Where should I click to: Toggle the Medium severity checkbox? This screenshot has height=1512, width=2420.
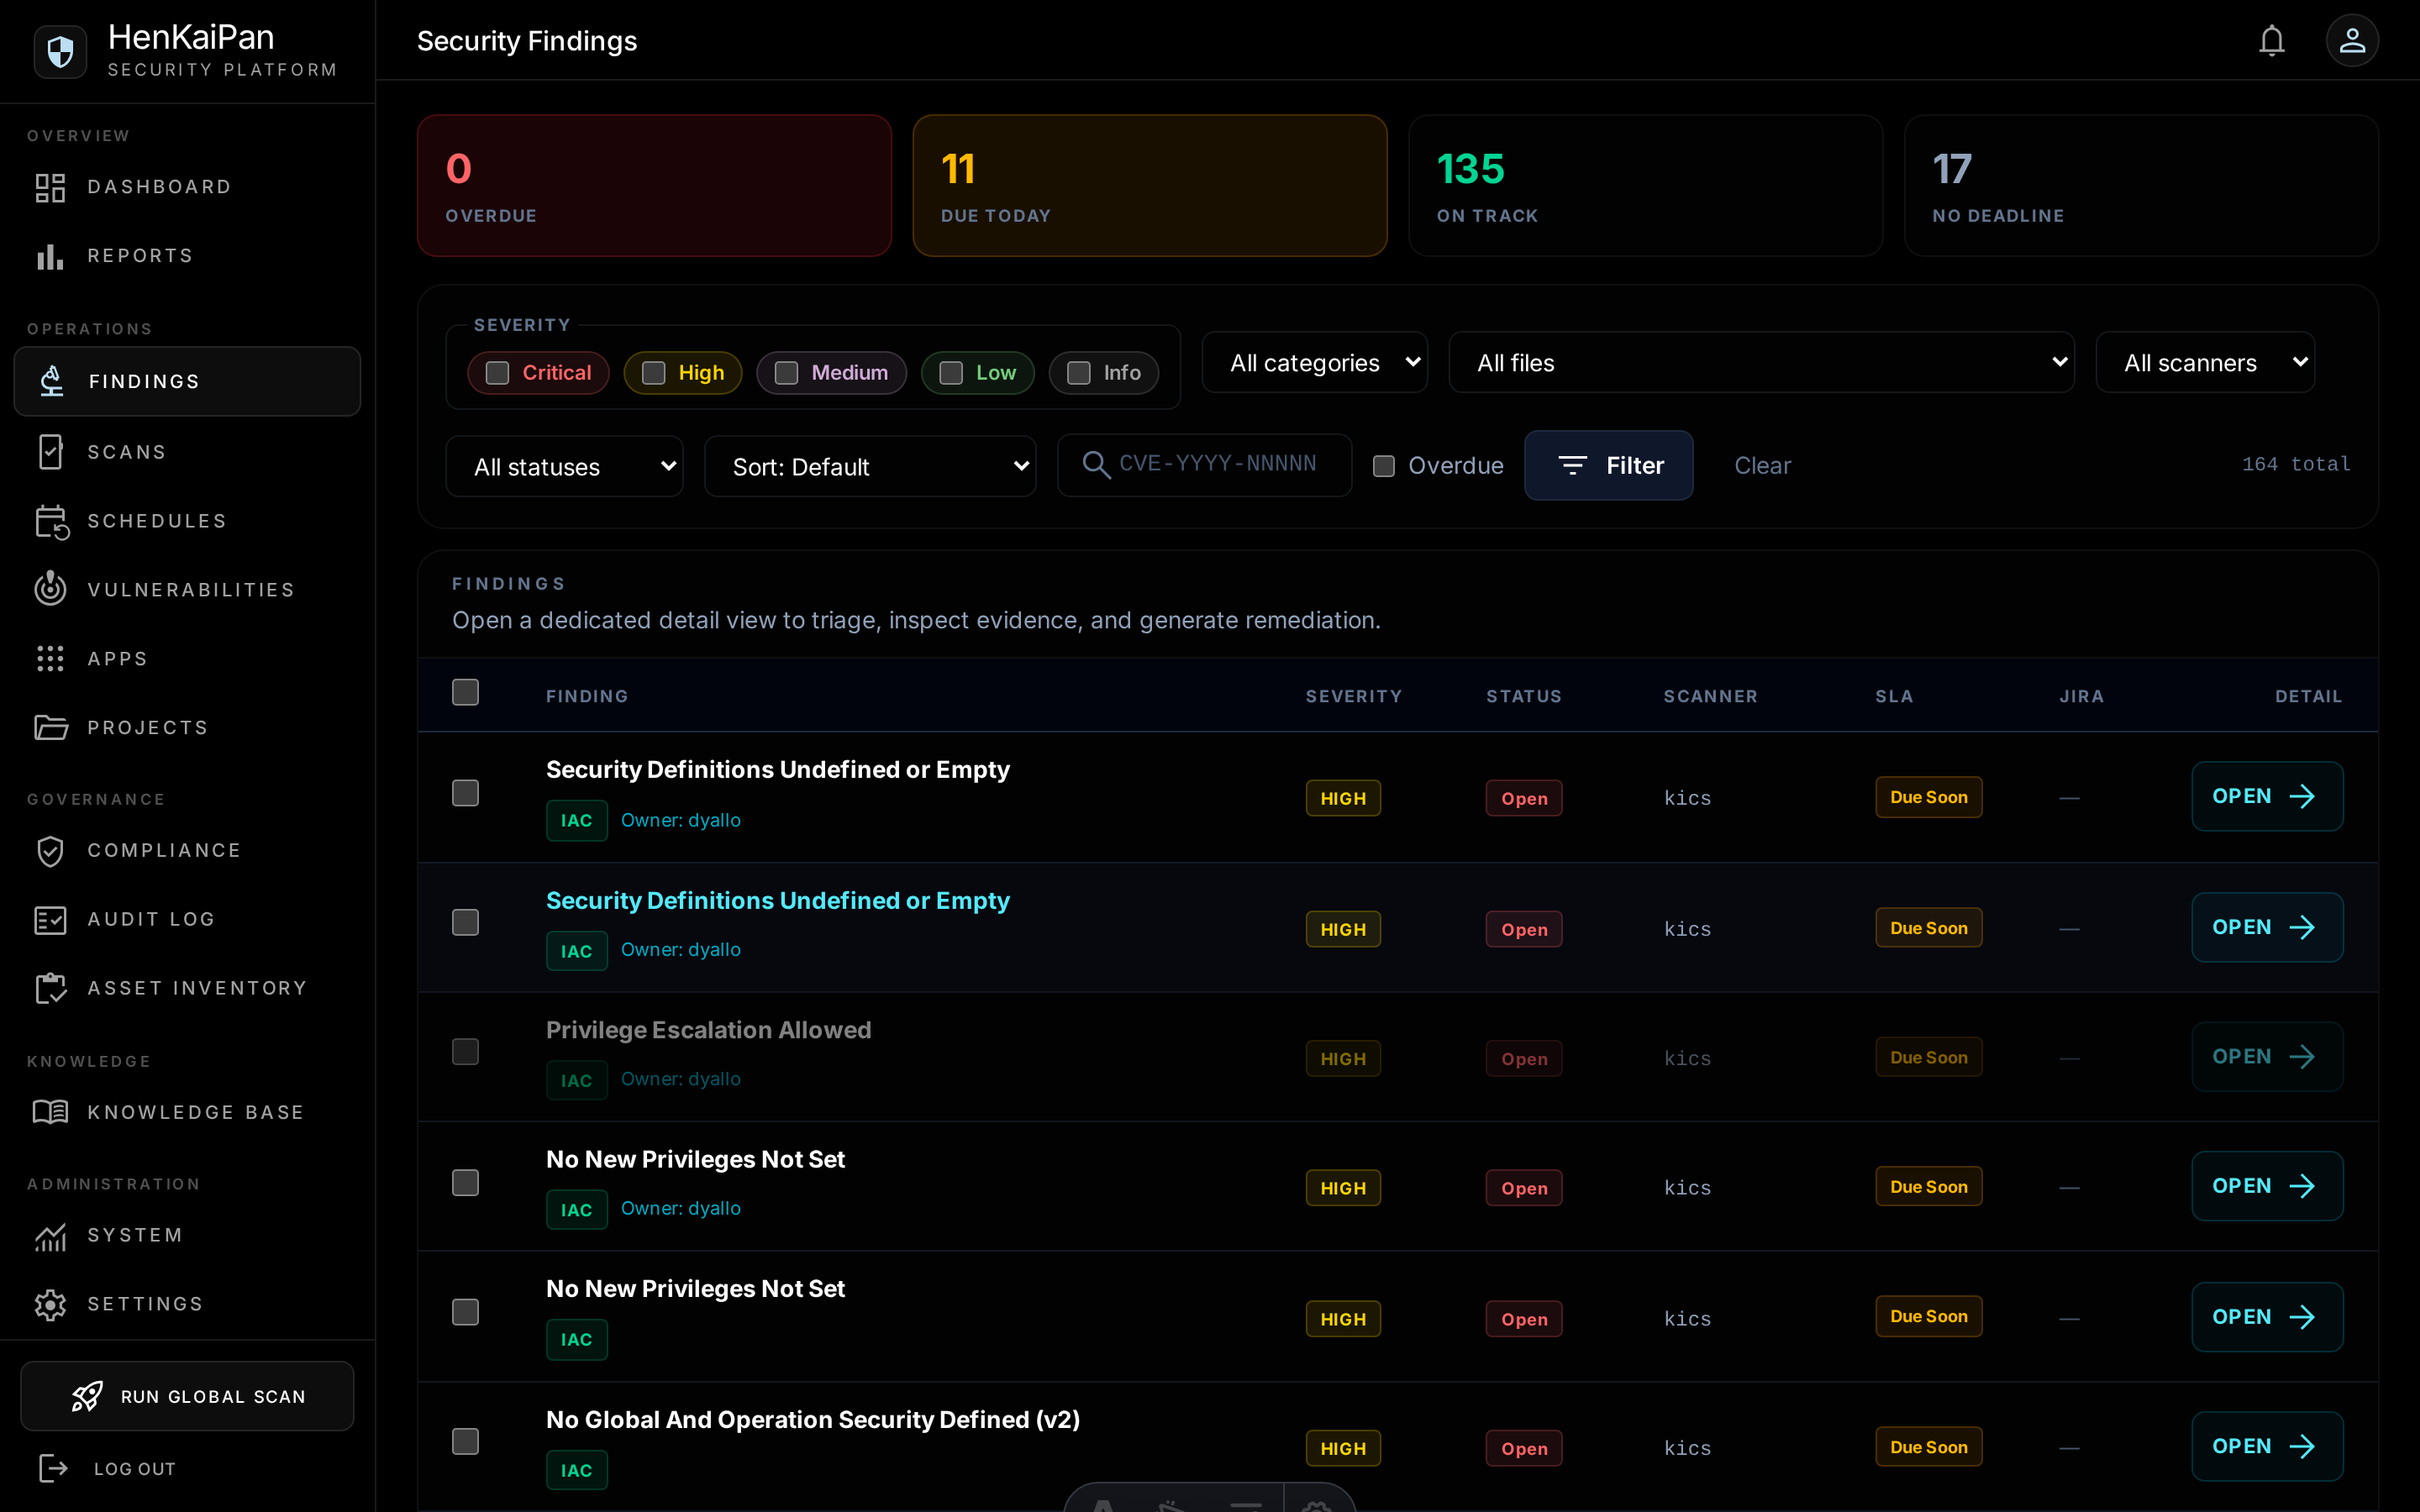pyautogui.click(x=786, y=373)
